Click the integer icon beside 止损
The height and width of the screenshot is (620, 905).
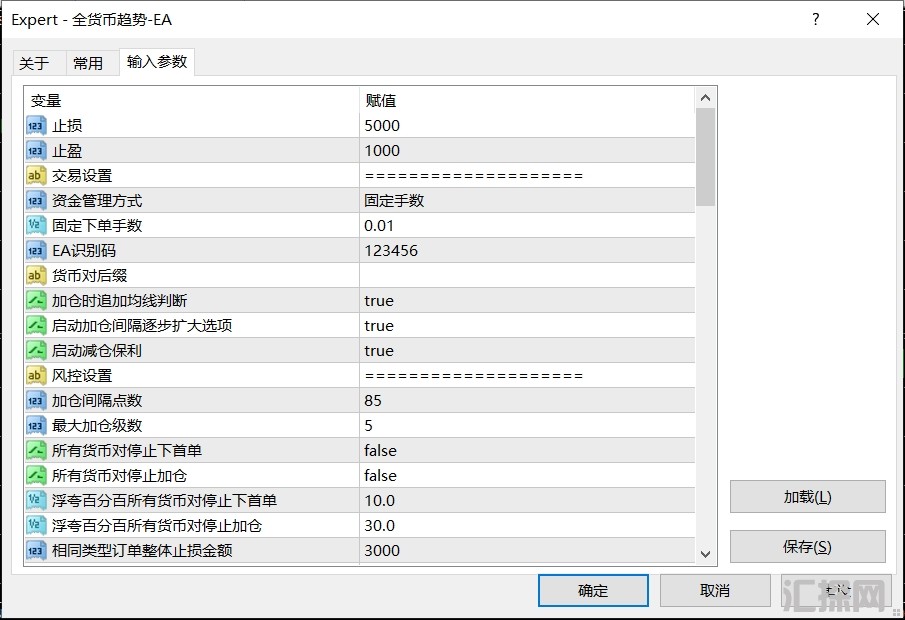tap(36, 126)
